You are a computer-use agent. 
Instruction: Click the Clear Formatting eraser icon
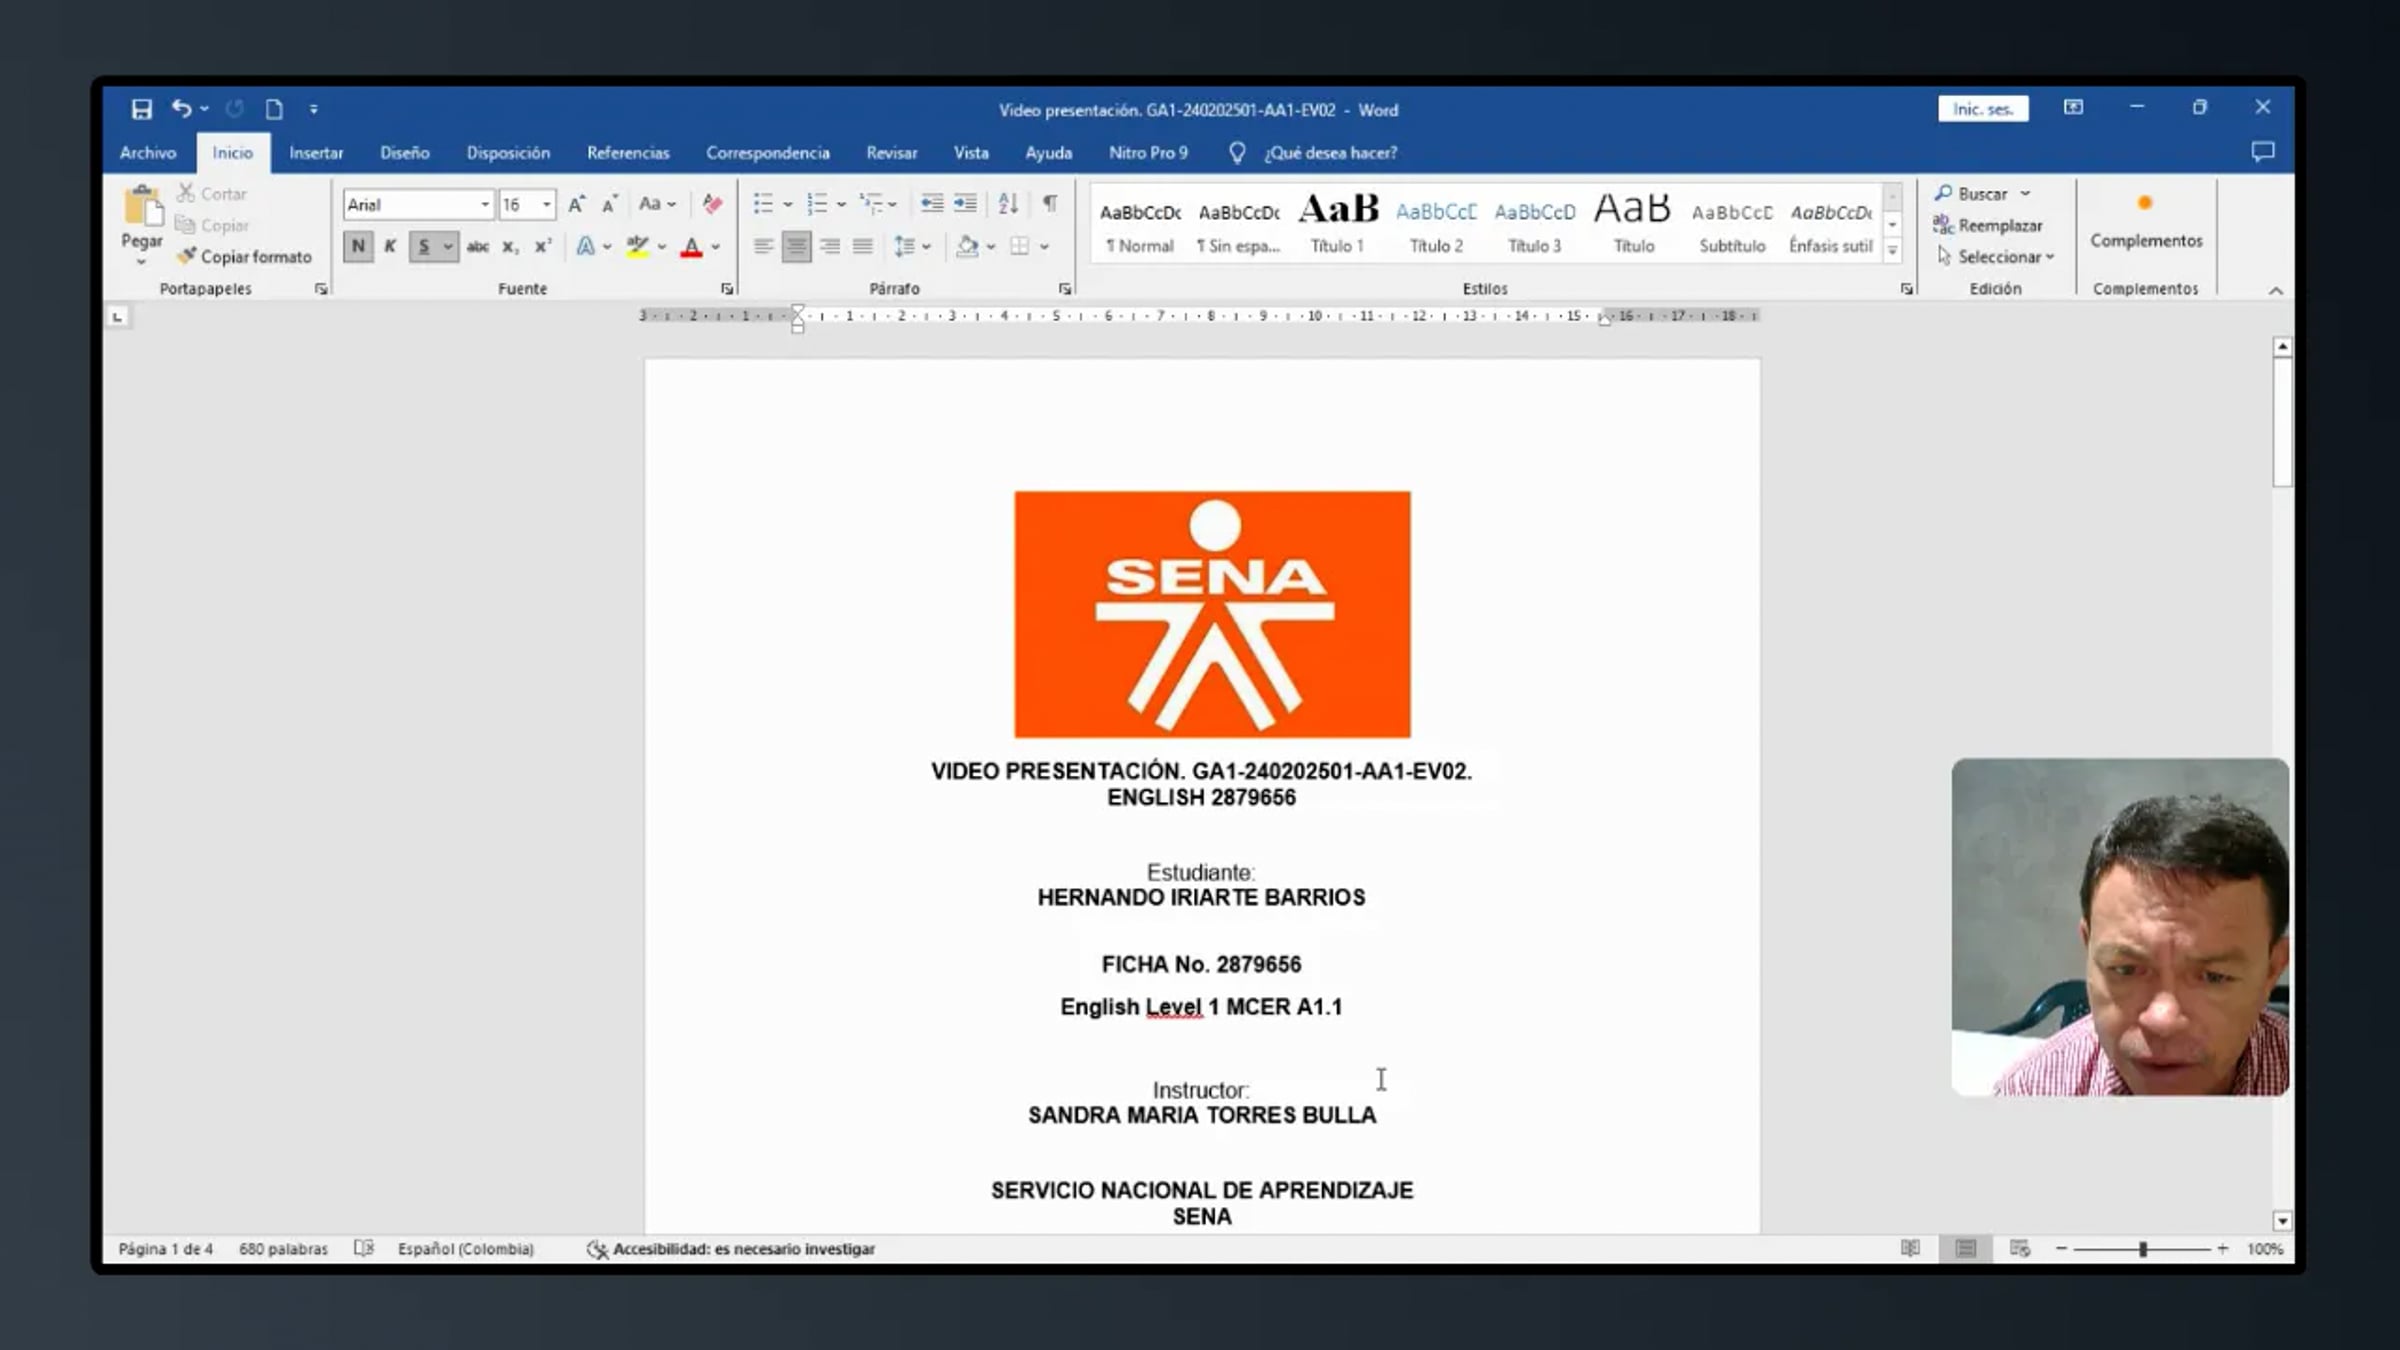[712, 204]
